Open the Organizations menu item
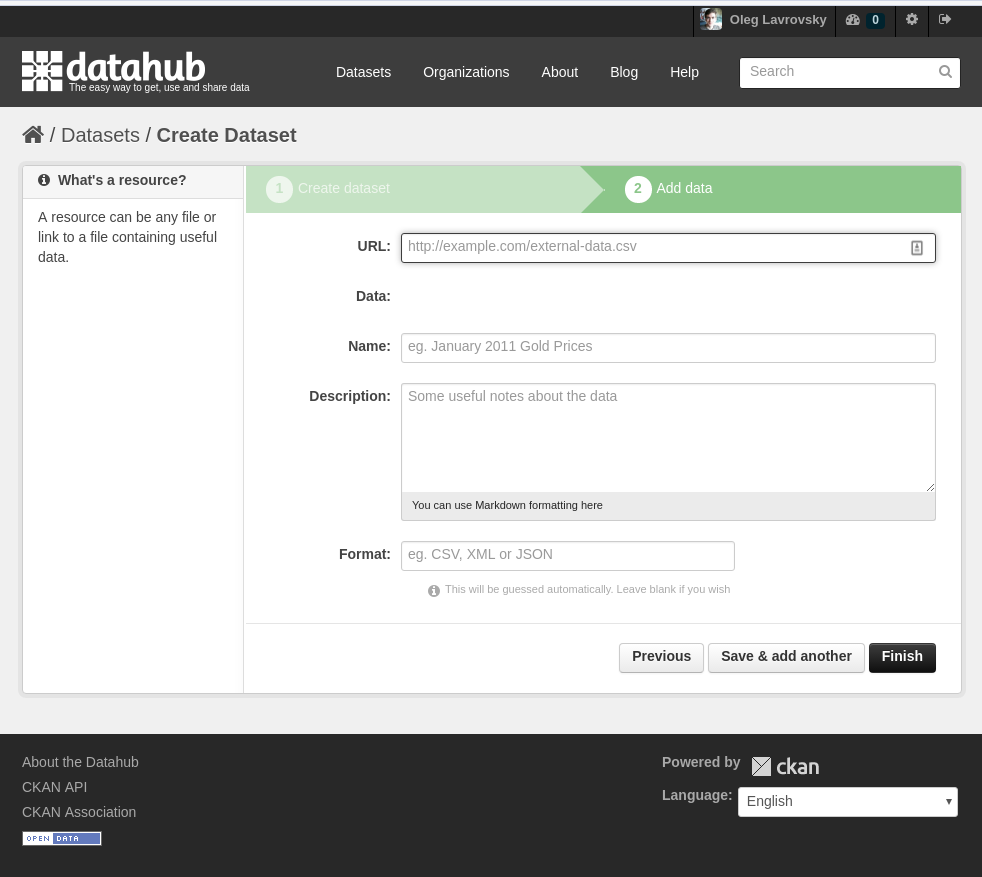This screenshot has height=877, width=982. coord(466,72)
